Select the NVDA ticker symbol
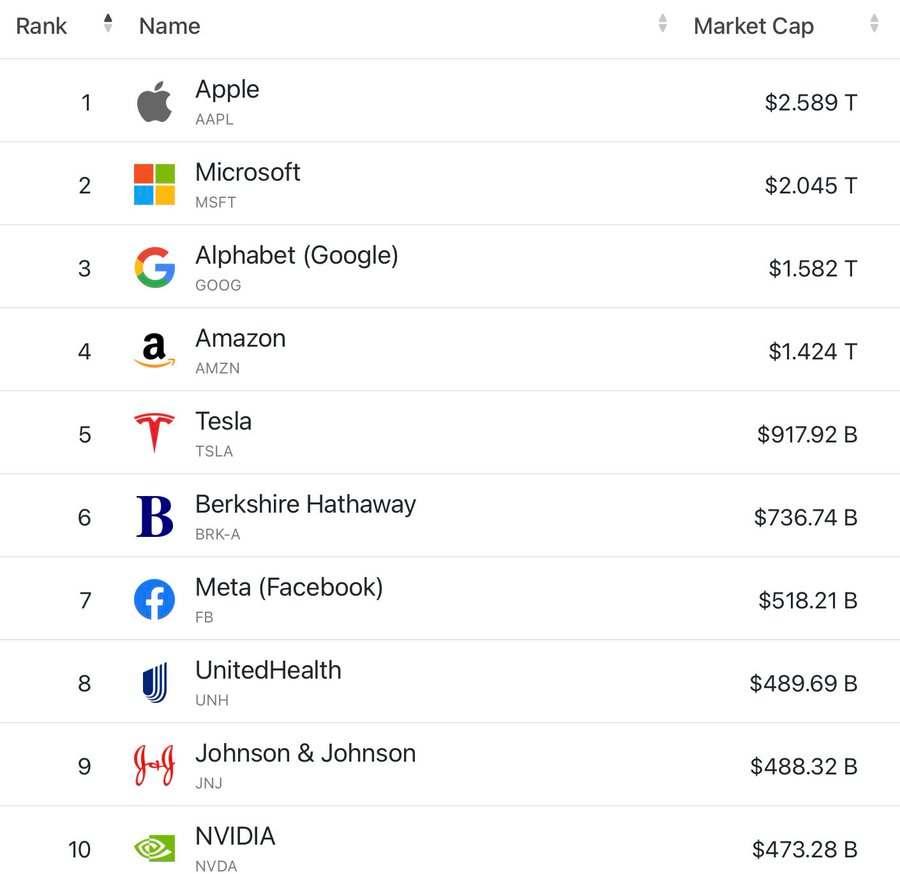The width and height of the screenshot is (900, 874). tap(216, 866)
